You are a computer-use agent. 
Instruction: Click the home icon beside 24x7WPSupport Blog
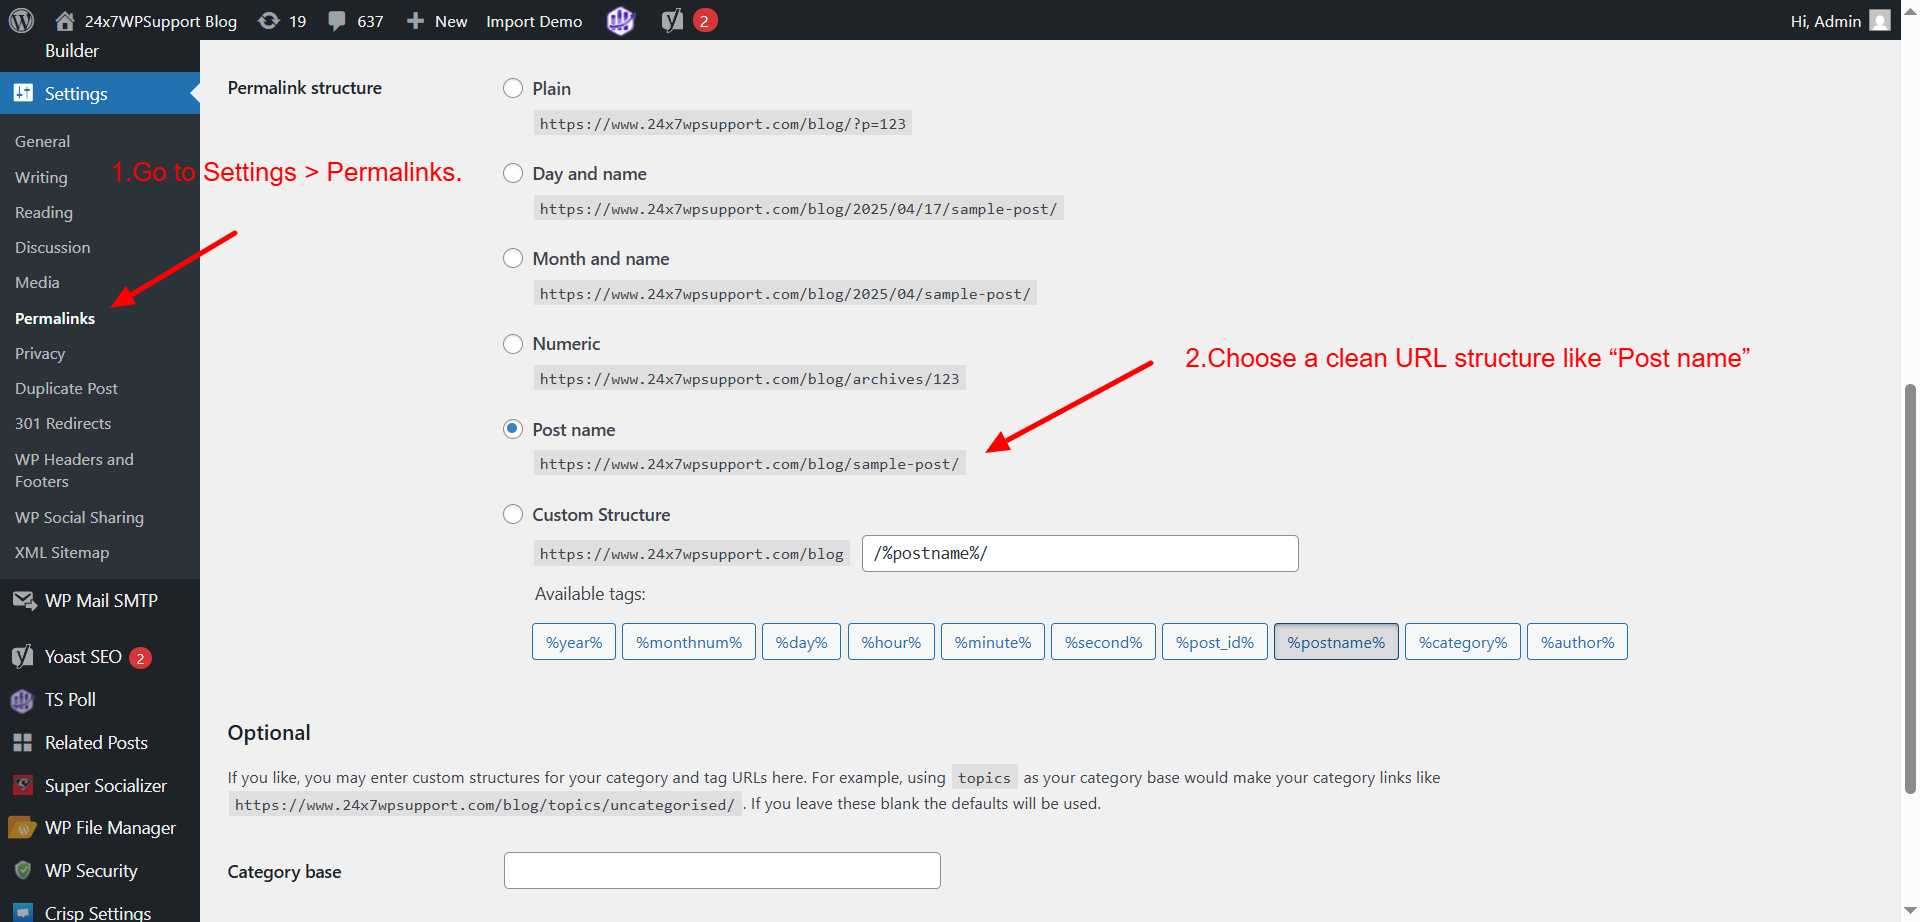pyautogui.click(x=65, y=20)
